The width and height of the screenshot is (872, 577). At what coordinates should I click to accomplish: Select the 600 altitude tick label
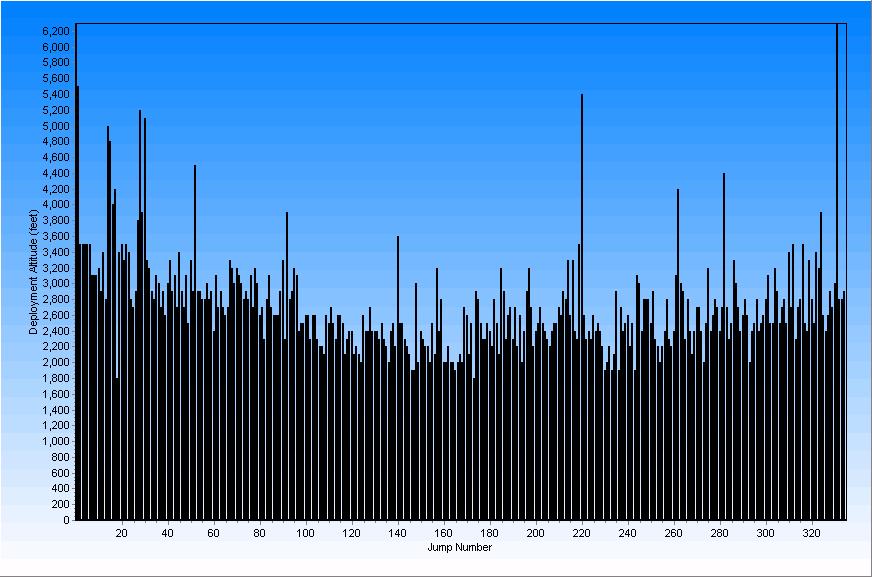click(x=60, y=473)
